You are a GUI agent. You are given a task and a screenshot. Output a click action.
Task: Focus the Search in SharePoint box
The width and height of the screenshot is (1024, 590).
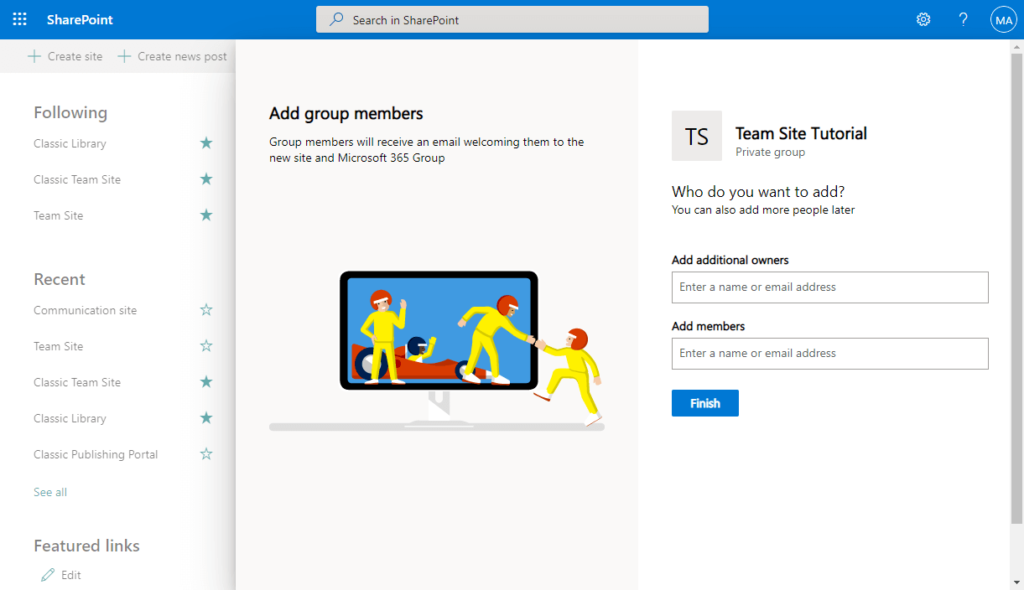point(512,20)
